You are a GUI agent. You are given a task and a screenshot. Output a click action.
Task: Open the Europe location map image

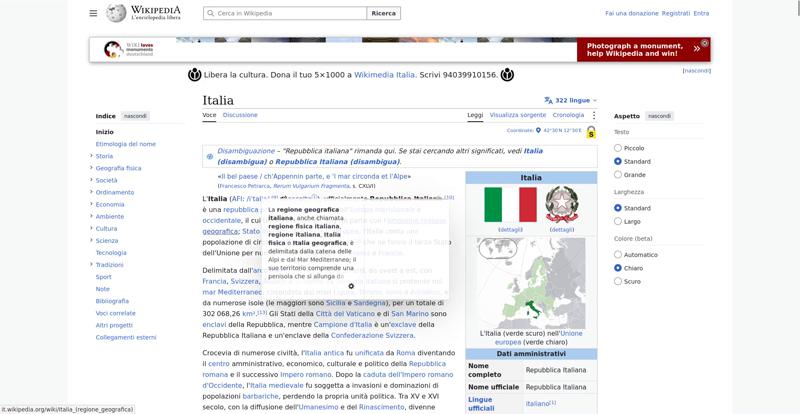531,283
